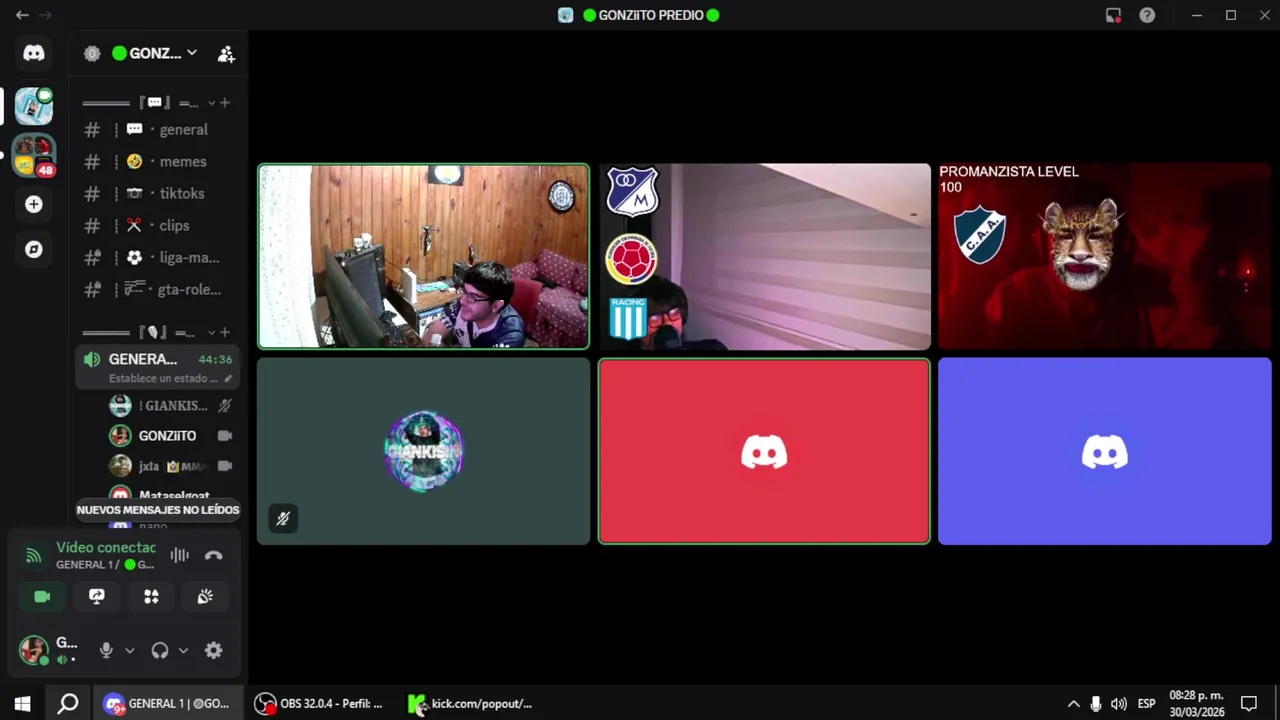The width and height of the screenshot is (1280, 720).
Task: Open audio output options chevron
Action: [183, 651]
